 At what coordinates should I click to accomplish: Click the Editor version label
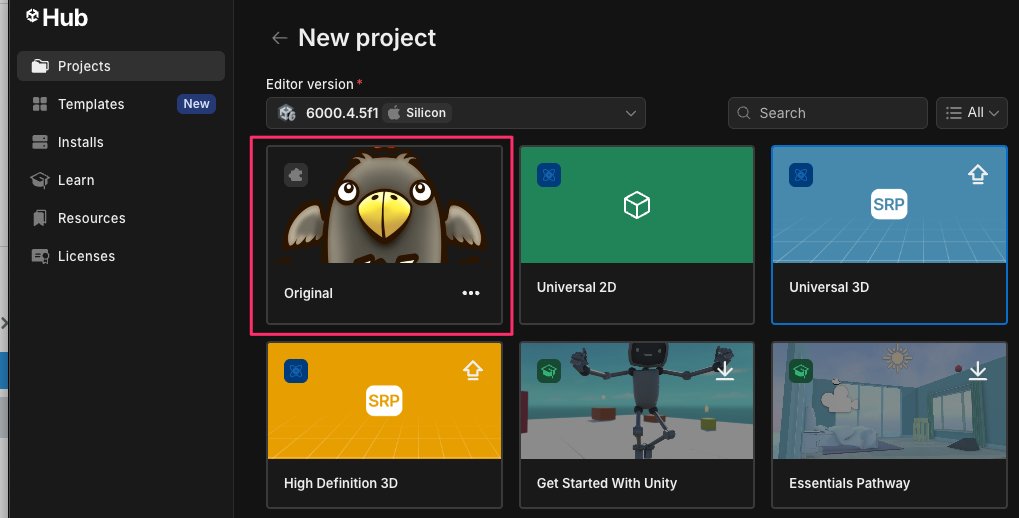click(x=309, y=84)
